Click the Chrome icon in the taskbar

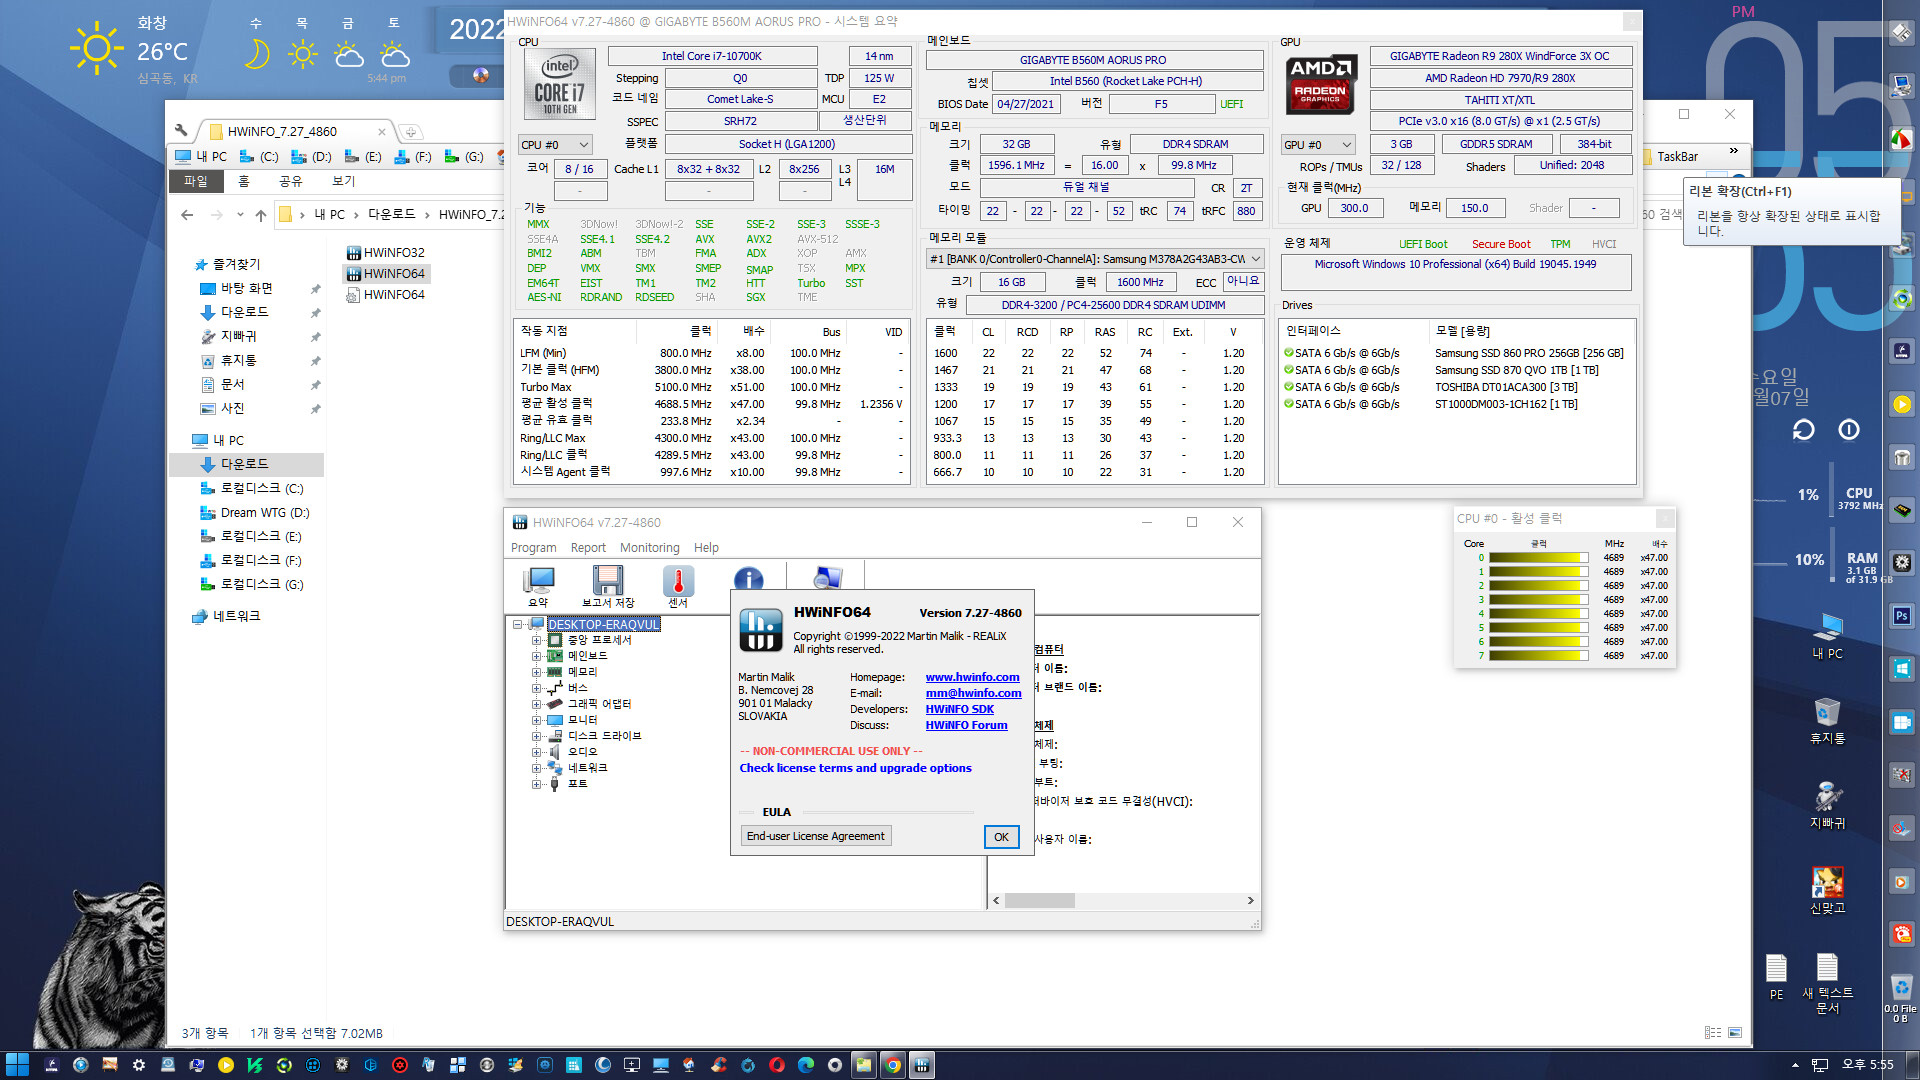(x=892, y=1065)
